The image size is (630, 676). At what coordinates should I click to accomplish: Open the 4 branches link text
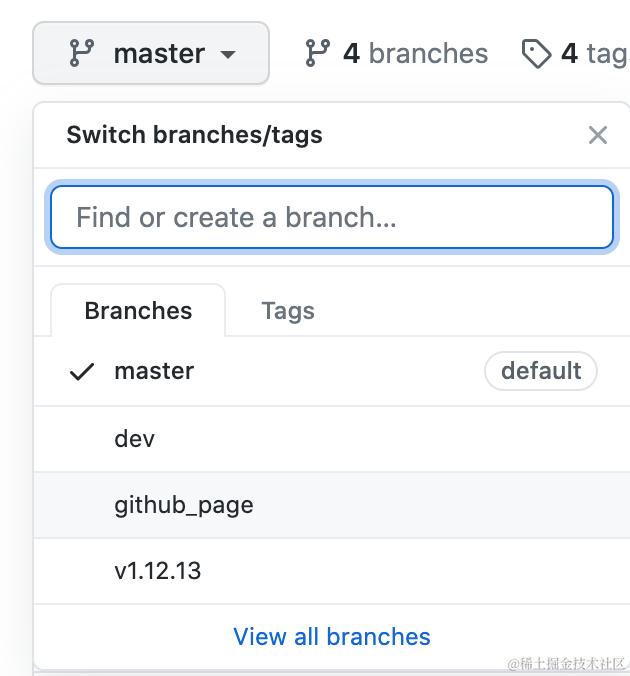[x=415, y=53]
